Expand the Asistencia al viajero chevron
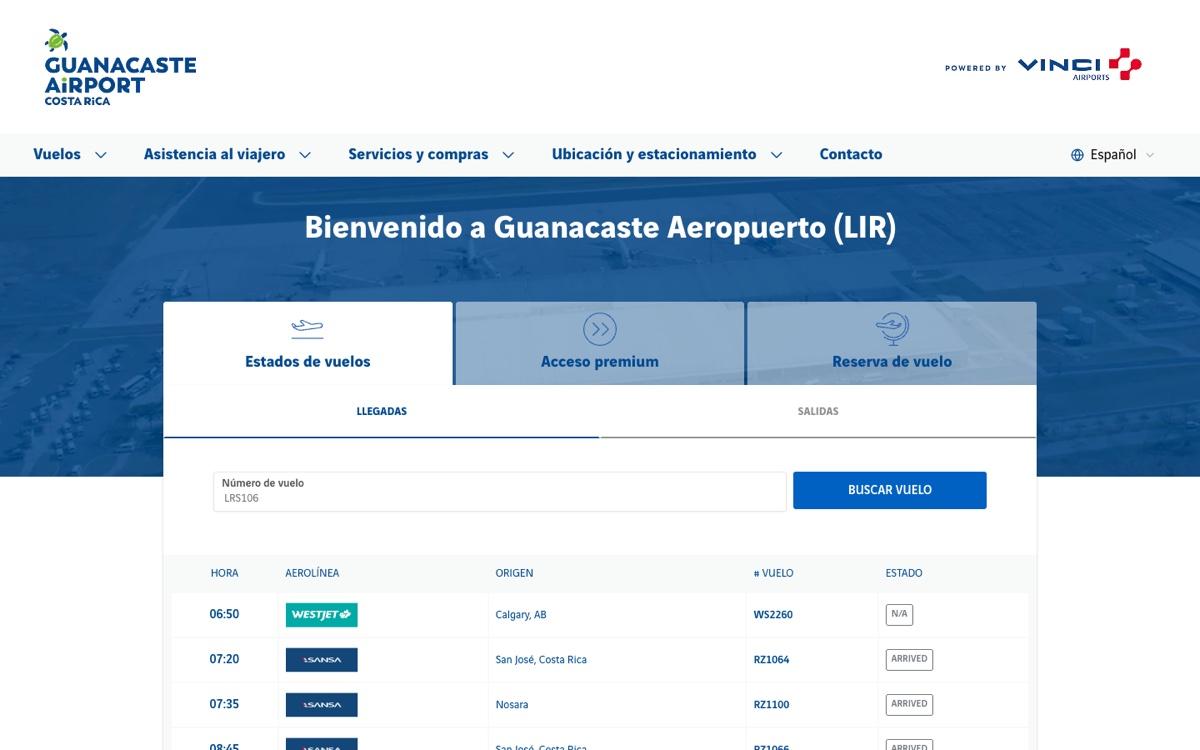Screen dimensions: 1200x750 [x=305, y=155]
